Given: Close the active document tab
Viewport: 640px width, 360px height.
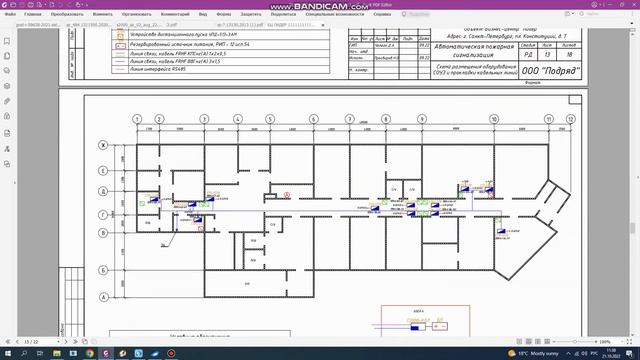Looking at the screenshot, I should coord(323,25).
